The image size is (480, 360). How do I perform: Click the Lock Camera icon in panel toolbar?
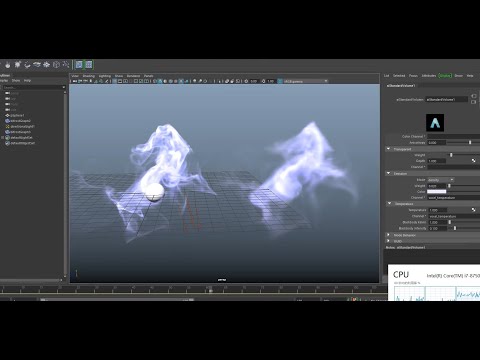80,81
